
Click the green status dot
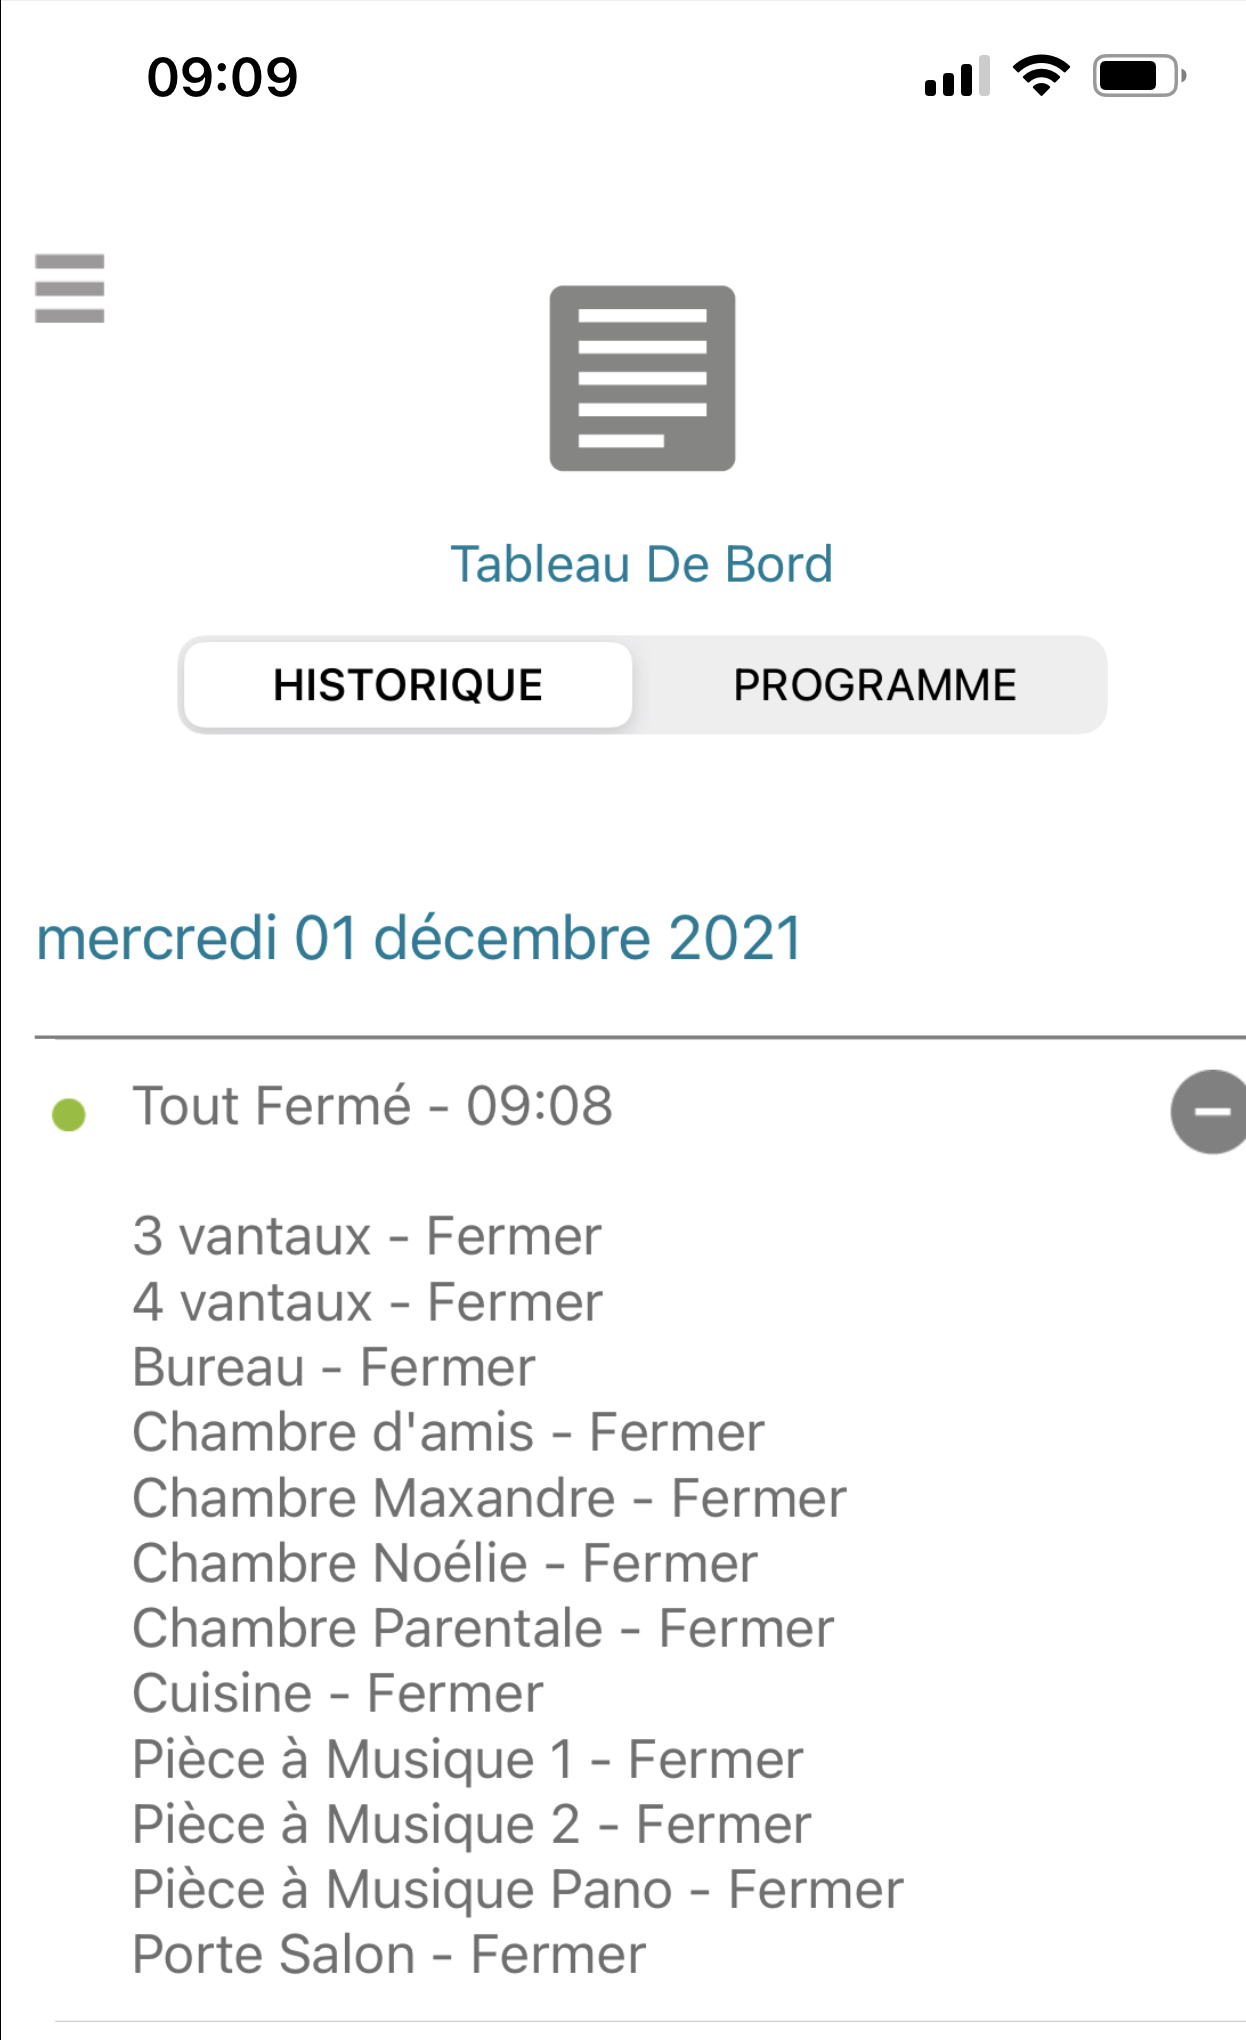(x=69, y=1114)
